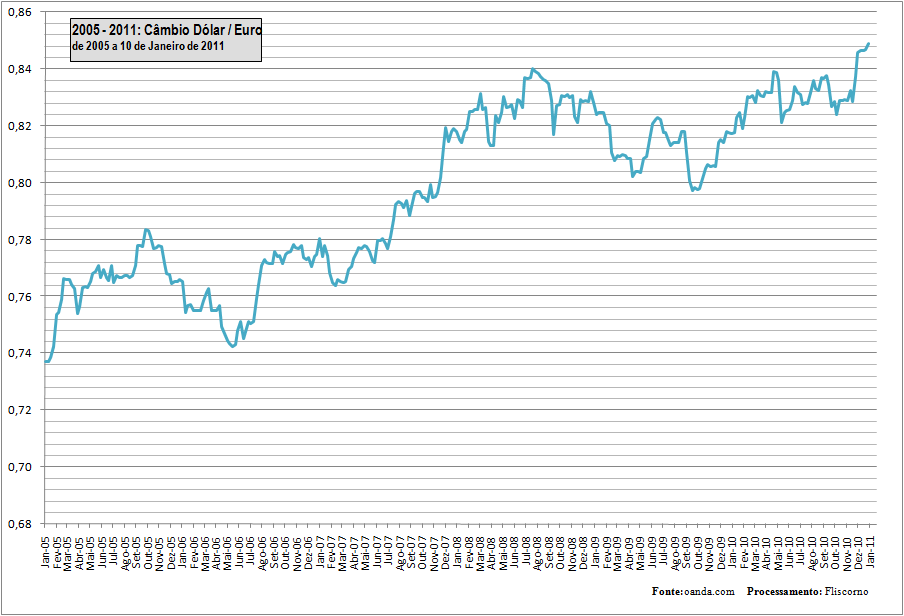Viewport: 904px width, 616px height.
Task: Select the x-axis label Abr-10
Action: (766, 553)
